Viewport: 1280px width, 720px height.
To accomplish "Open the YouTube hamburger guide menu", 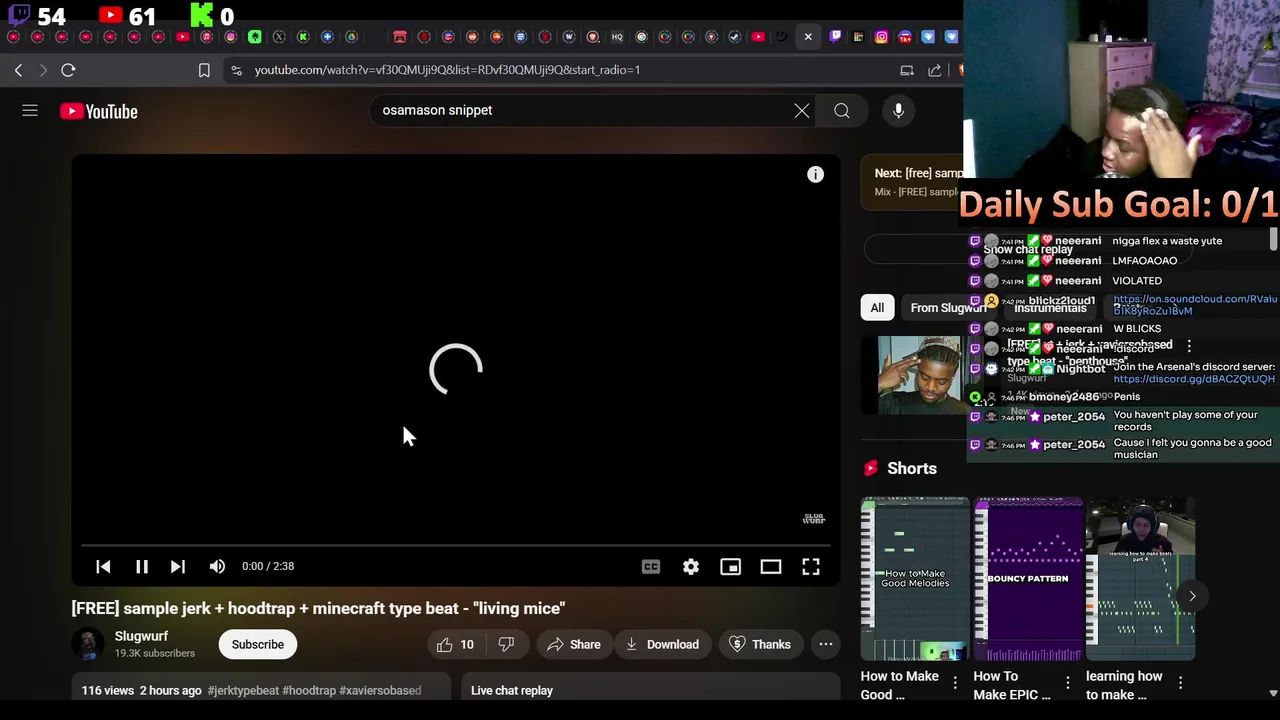I will coord(30,111).
